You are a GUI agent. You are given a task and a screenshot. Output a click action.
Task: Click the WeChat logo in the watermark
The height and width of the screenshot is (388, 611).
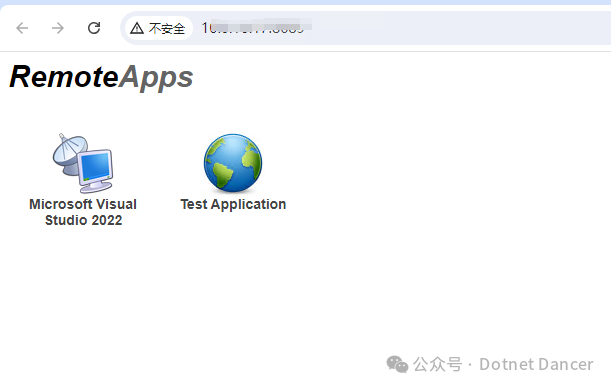coord(397,364)
